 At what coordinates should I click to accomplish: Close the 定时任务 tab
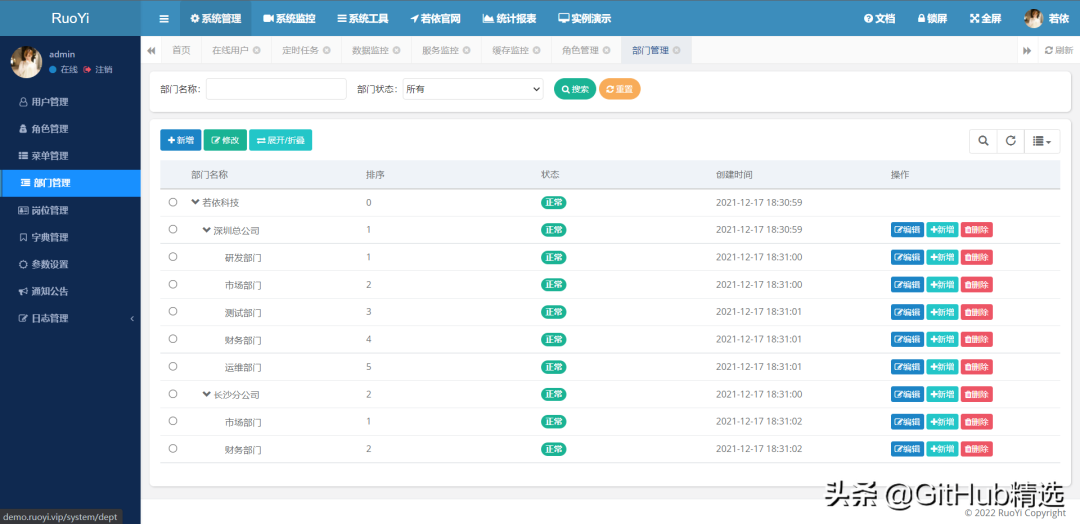(x=326, y=50)
